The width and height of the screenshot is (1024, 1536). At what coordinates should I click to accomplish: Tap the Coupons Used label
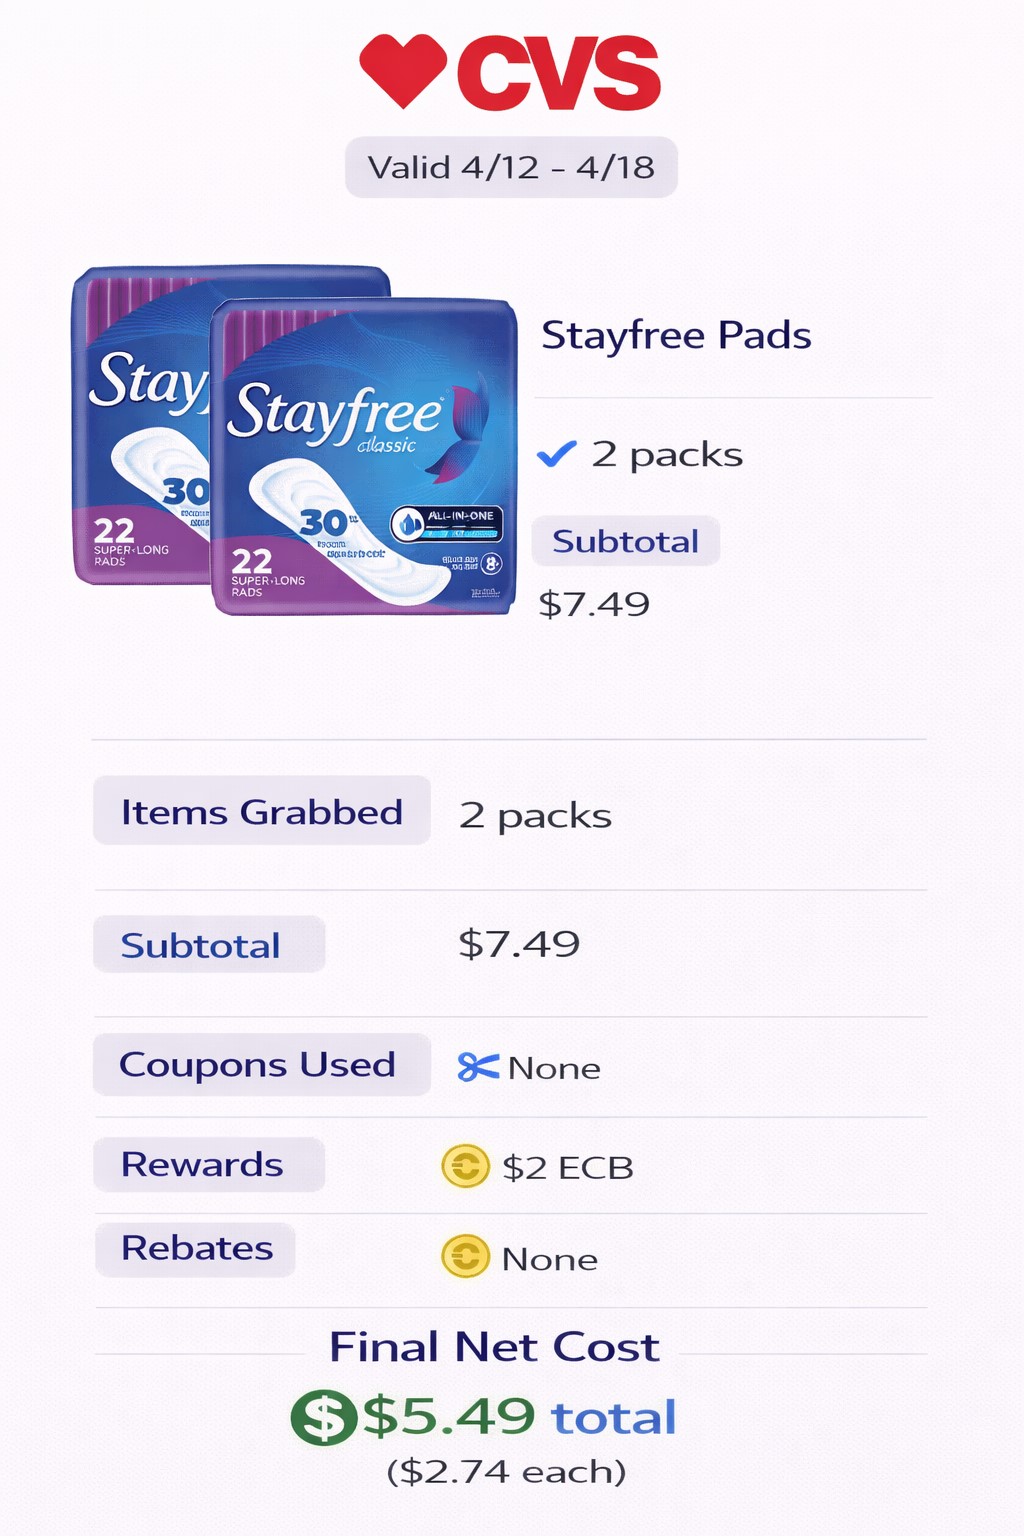[x=258, y=1064]
